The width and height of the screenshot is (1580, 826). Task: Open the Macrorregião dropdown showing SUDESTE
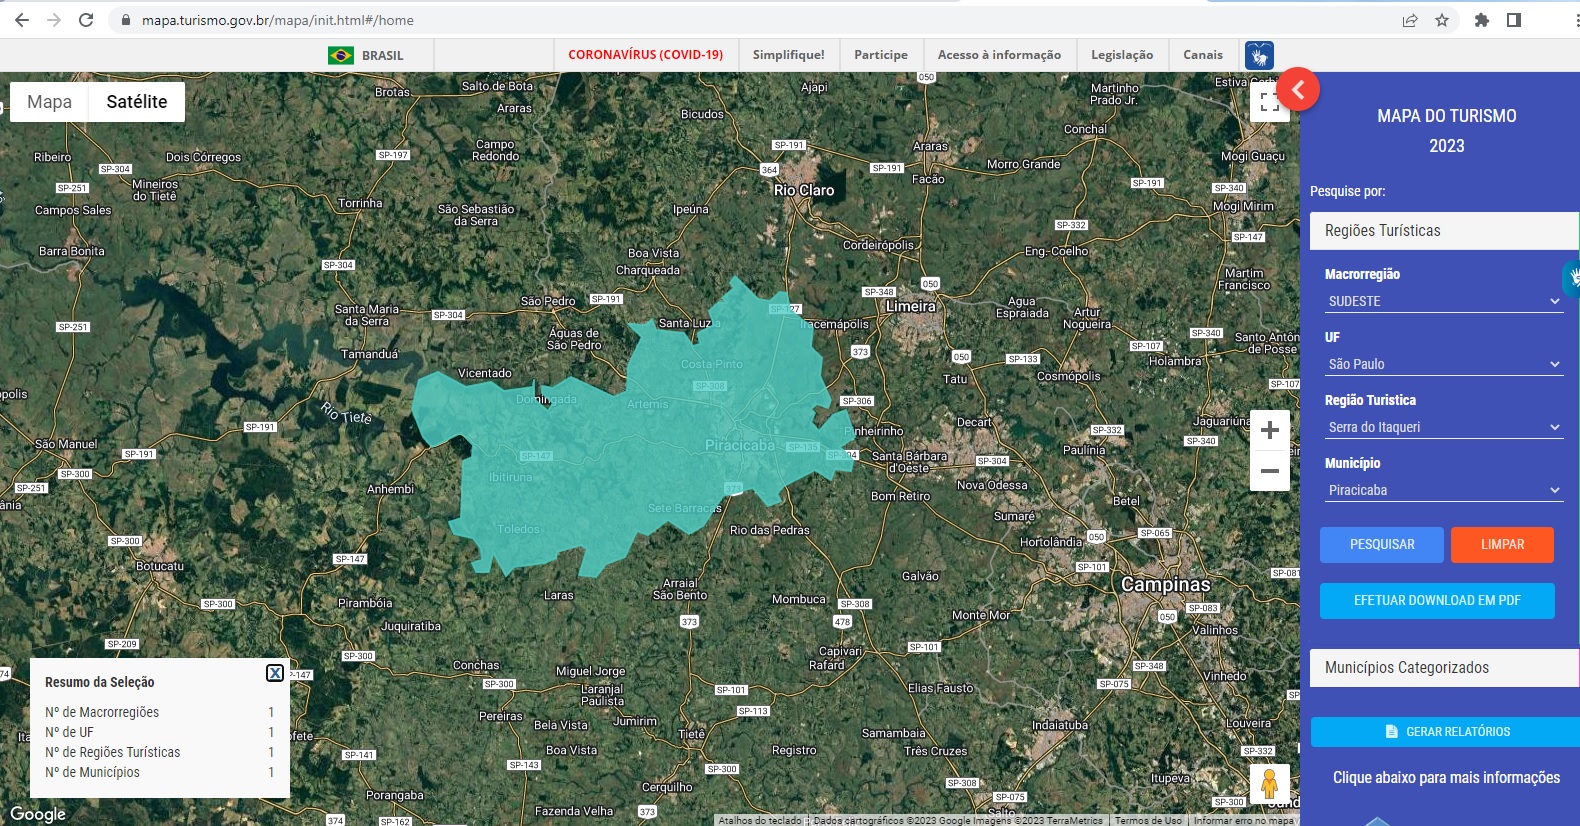pos(1443,301)
